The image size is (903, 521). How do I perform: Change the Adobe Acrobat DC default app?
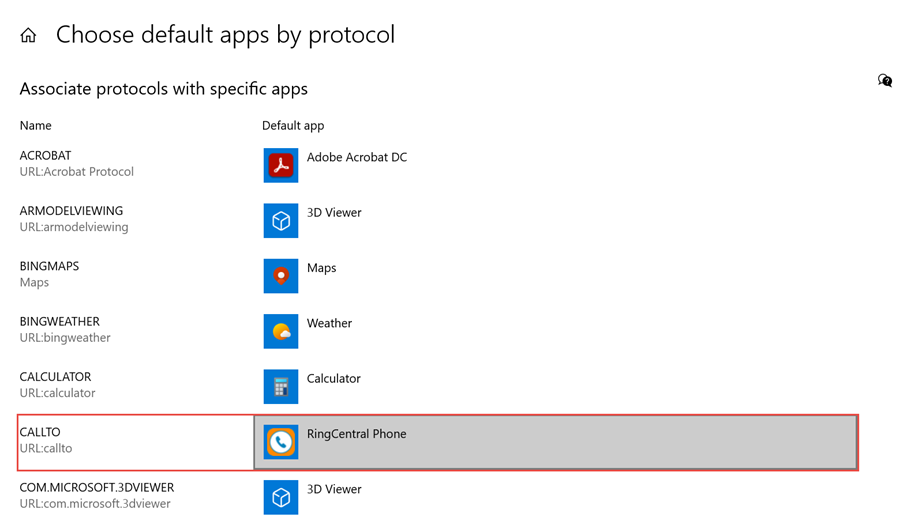click(356, 157)
